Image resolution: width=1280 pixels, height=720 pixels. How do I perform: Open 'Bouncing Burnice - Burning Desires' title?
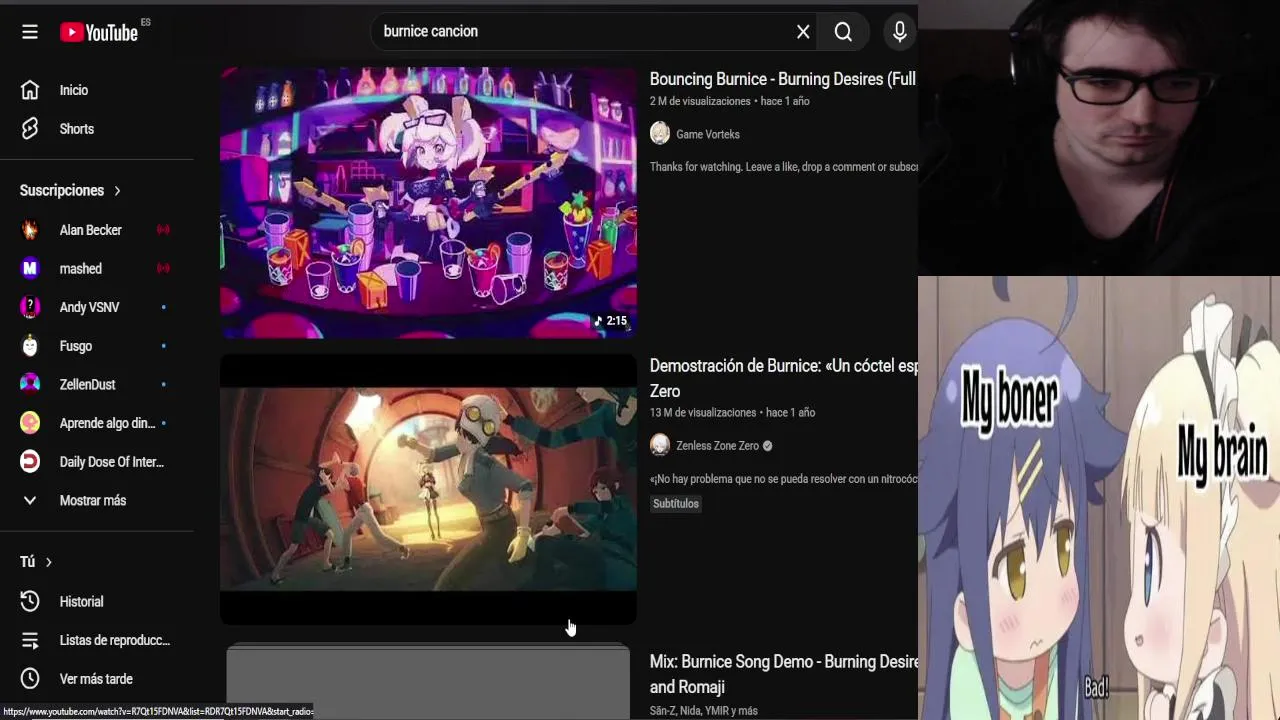pos(783,79)
